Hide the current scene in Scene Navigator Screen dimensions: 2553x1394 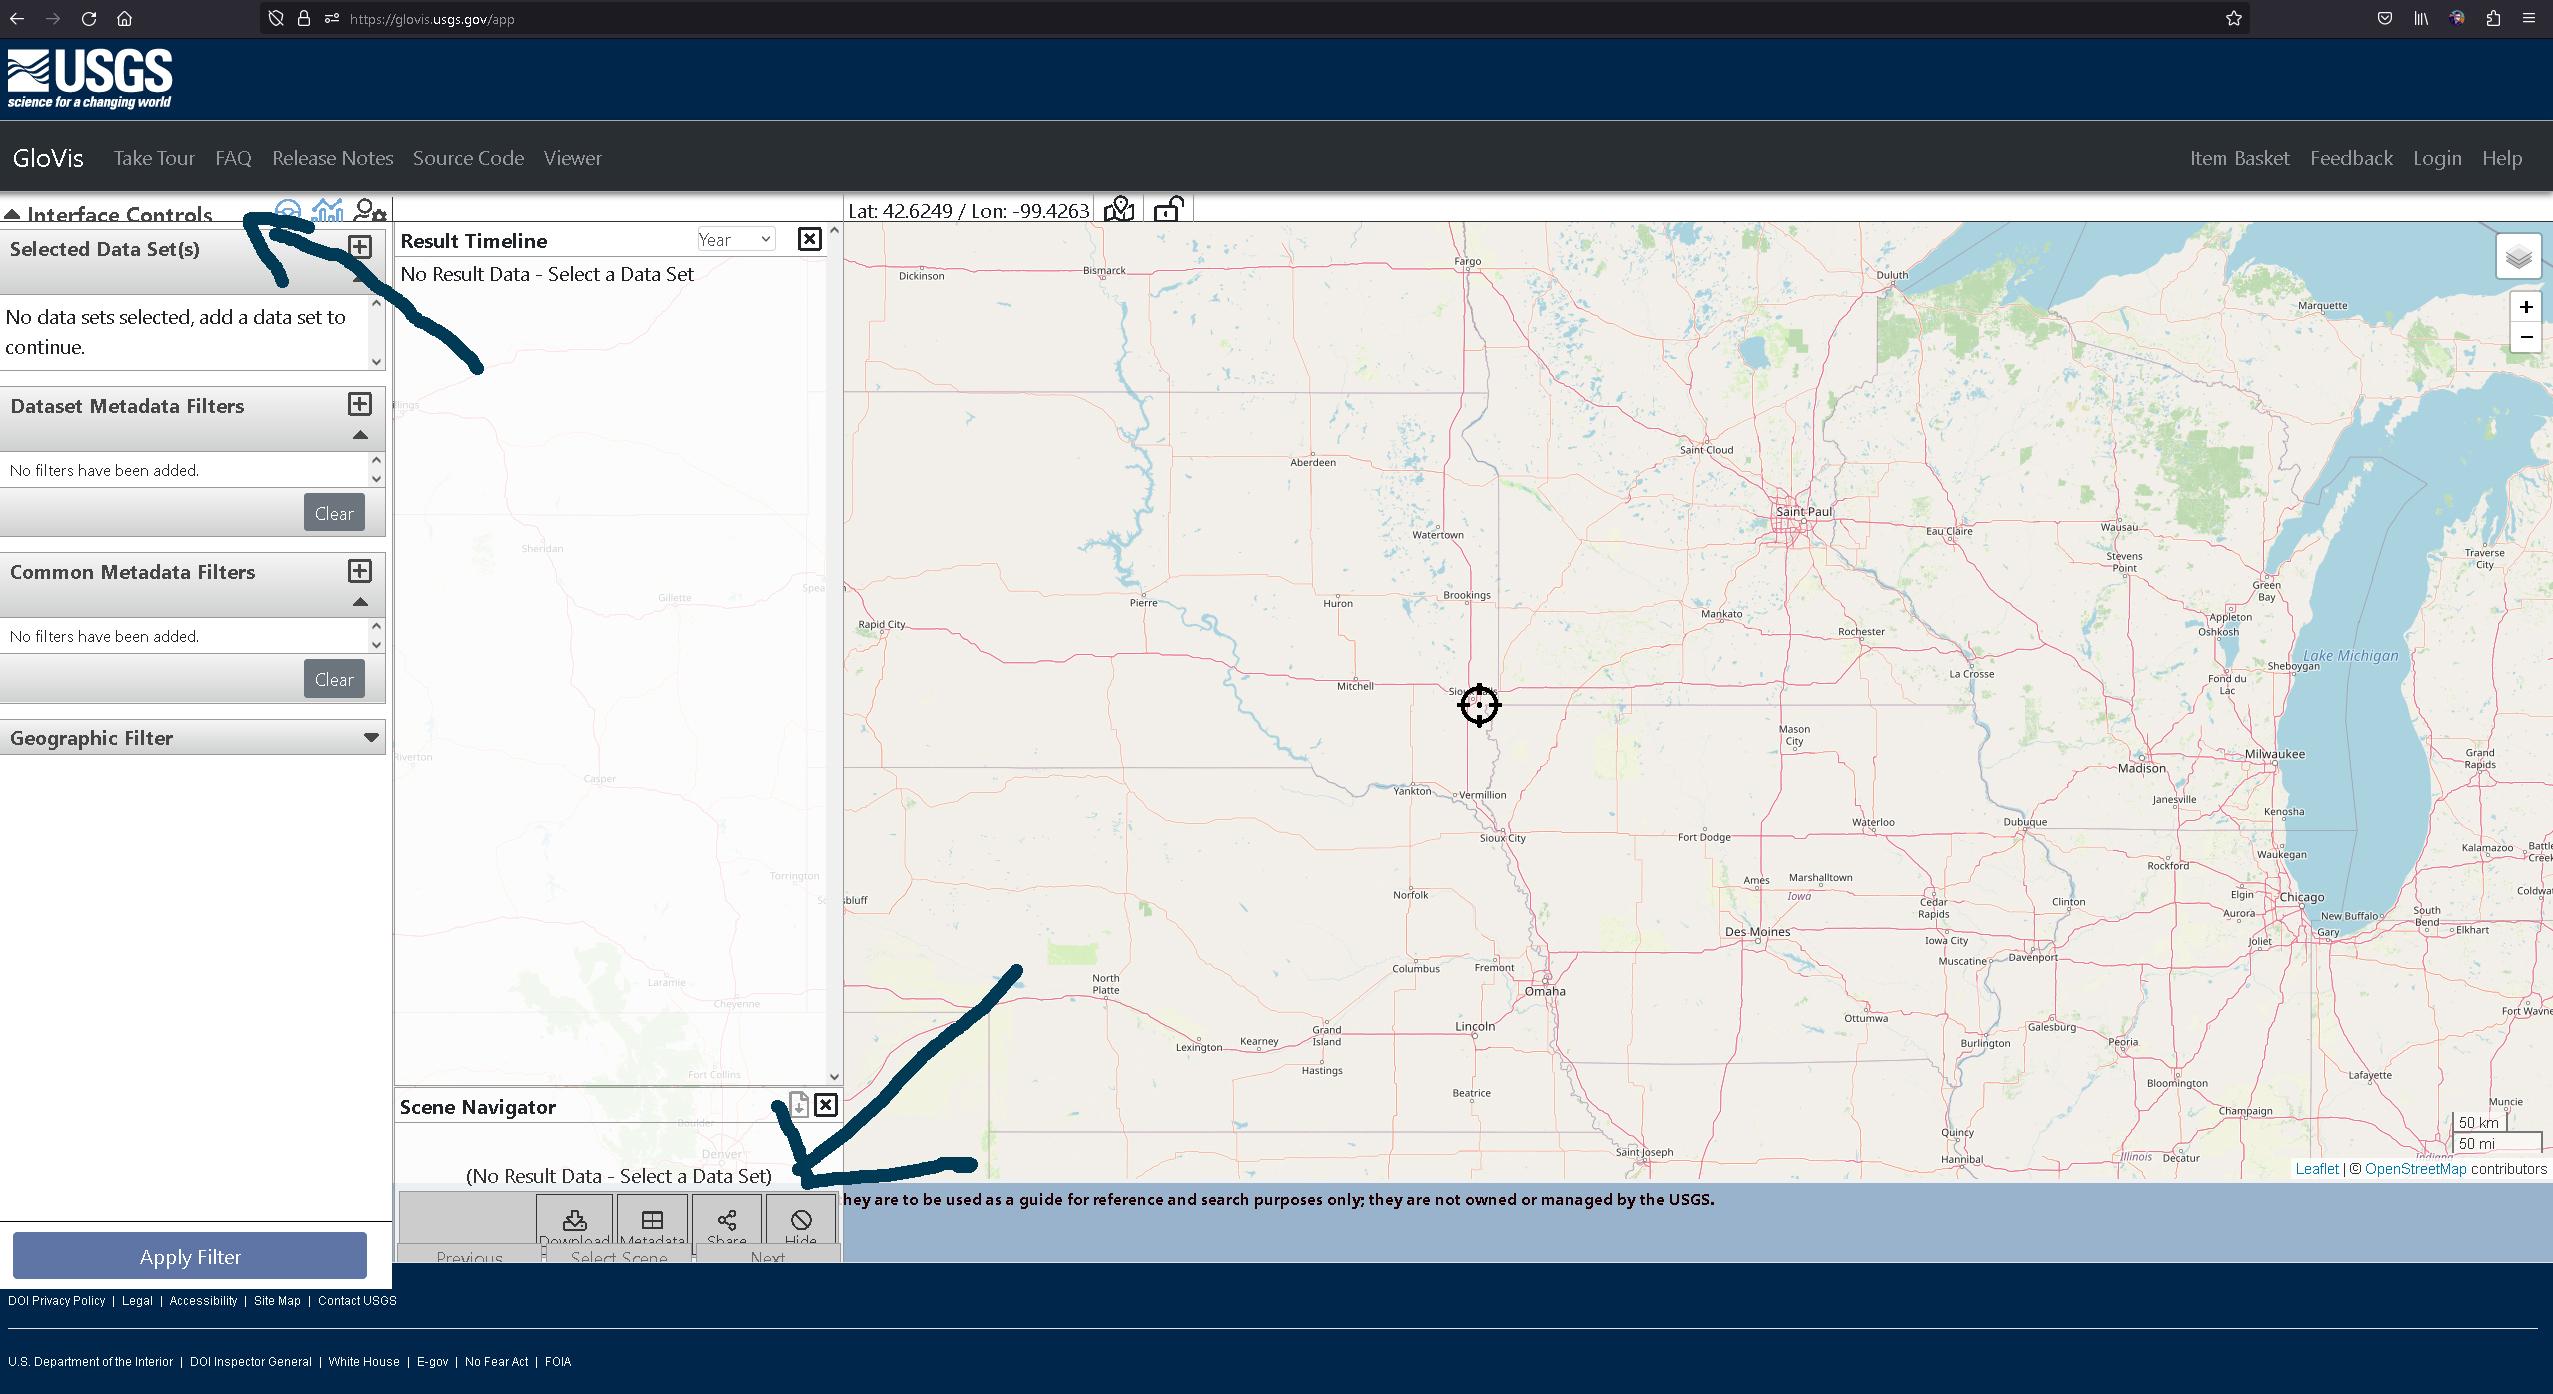point(800,1222)
